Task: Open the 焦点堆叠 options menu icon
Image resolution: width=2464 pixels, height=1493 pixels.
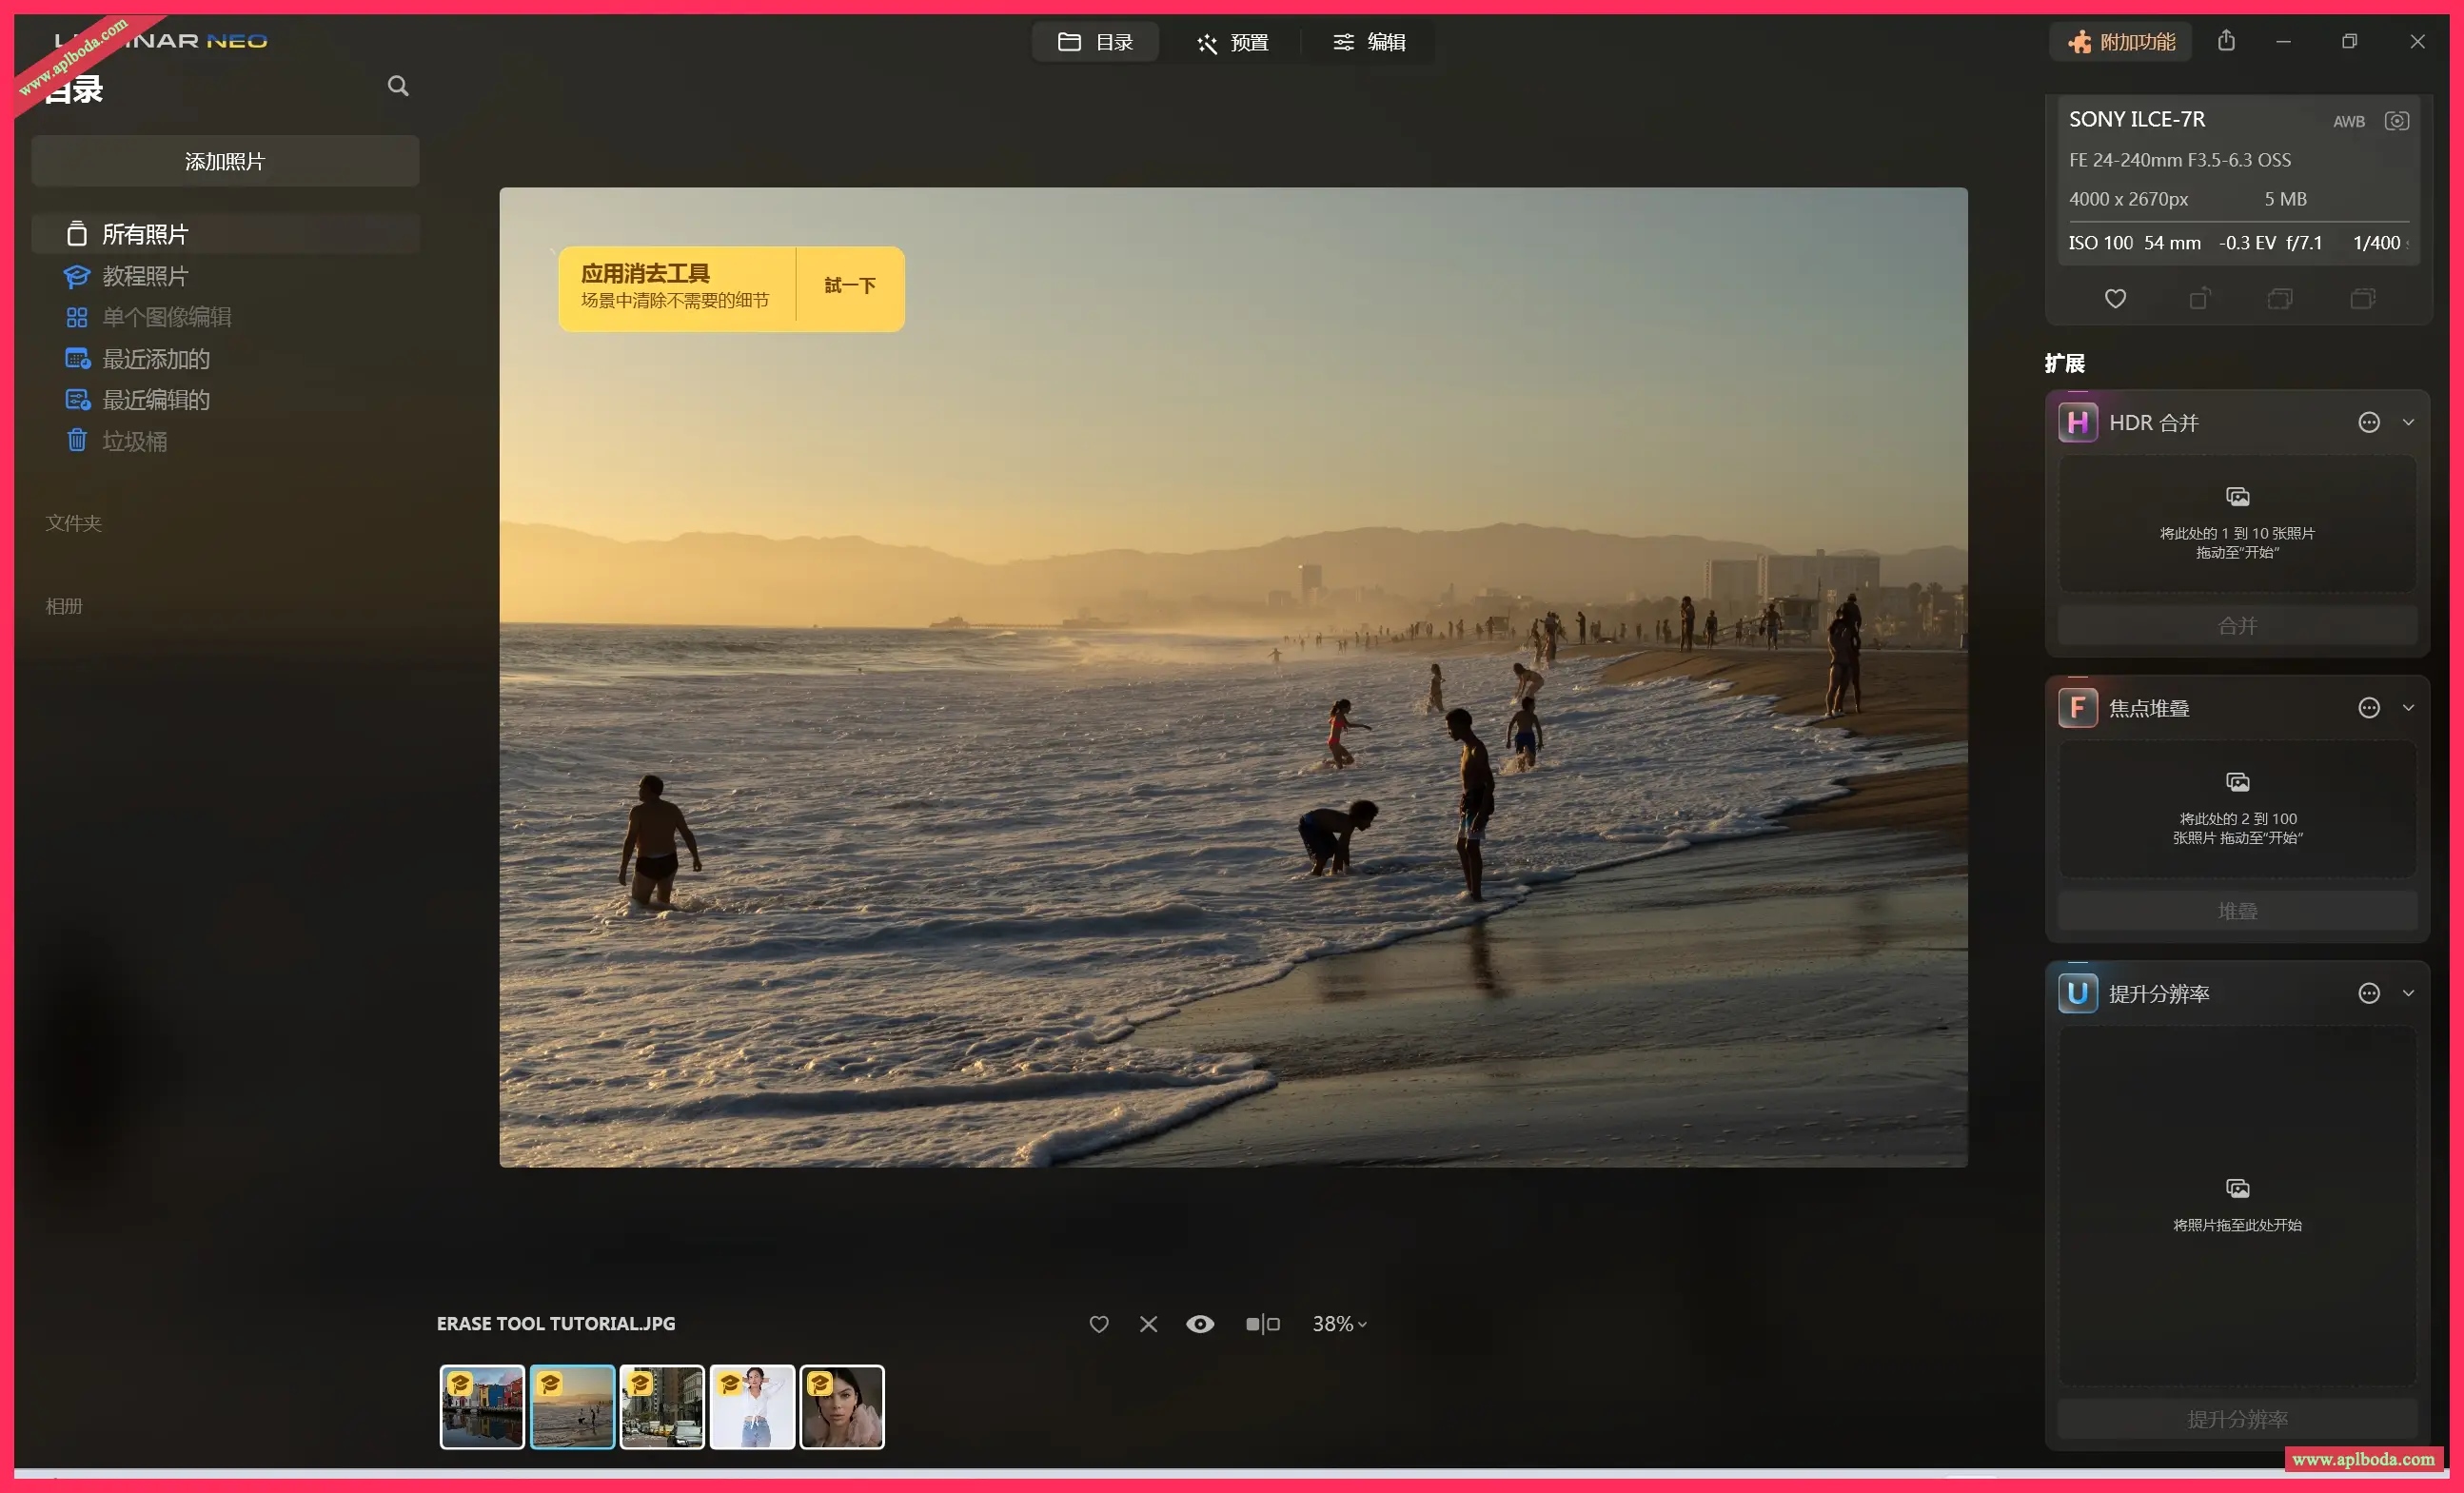Action: (2368, 708)
